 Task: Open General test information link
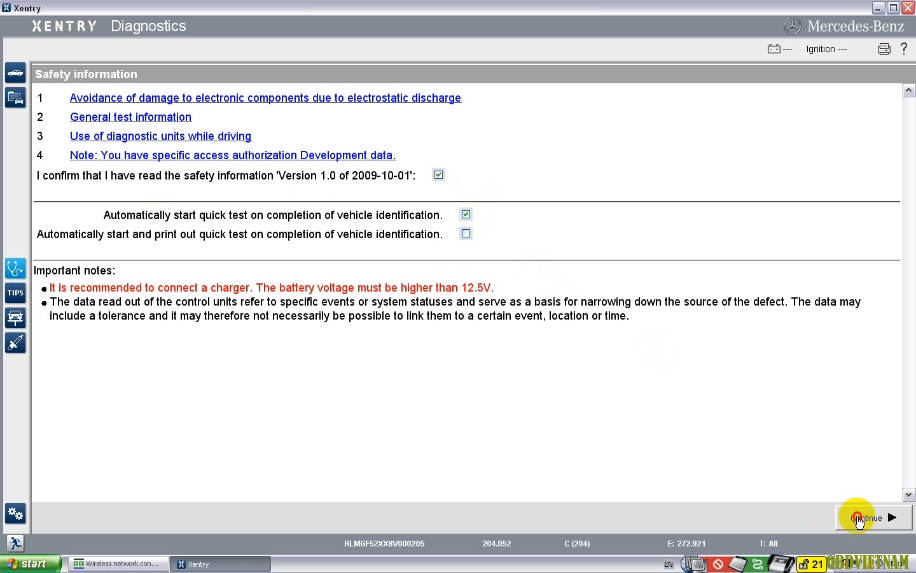coord(131,117)
